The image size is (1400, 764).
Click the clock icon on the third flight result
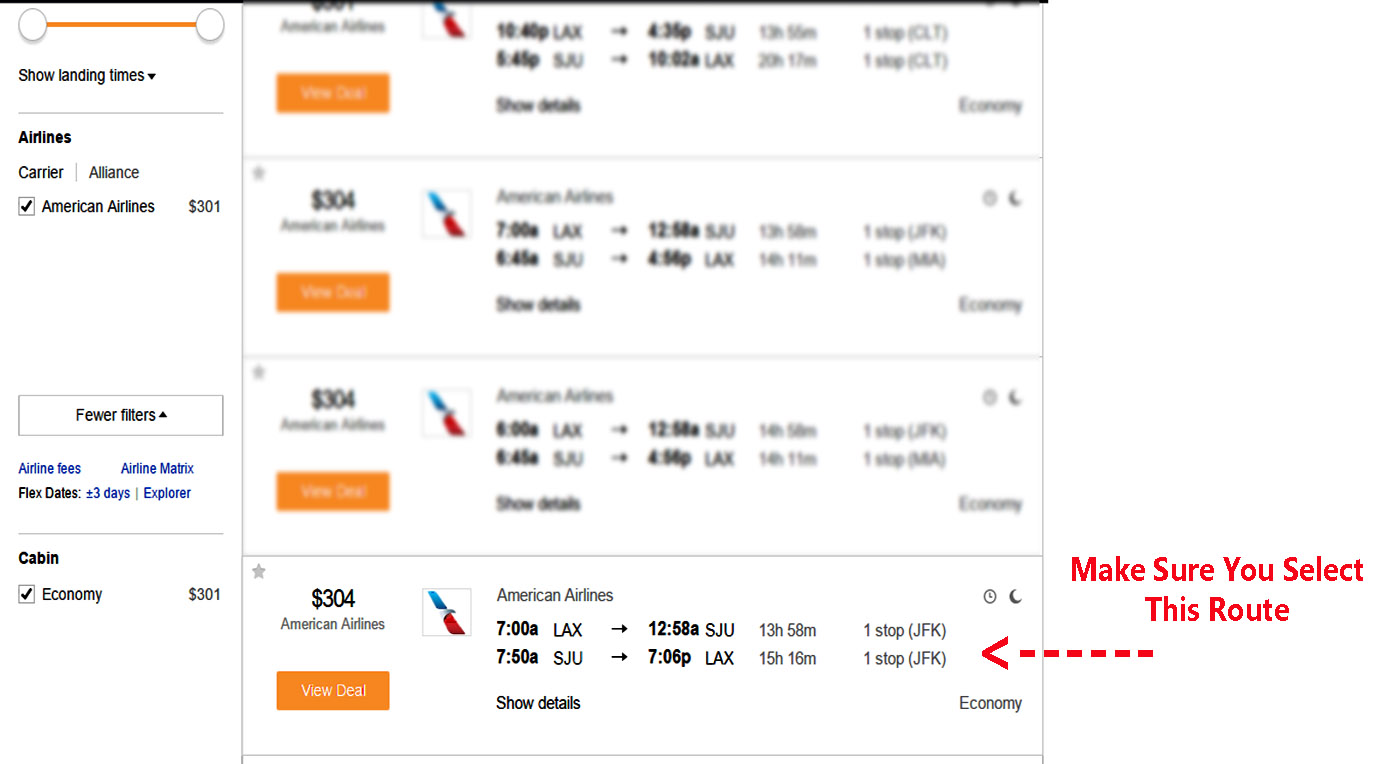[990, 398]
